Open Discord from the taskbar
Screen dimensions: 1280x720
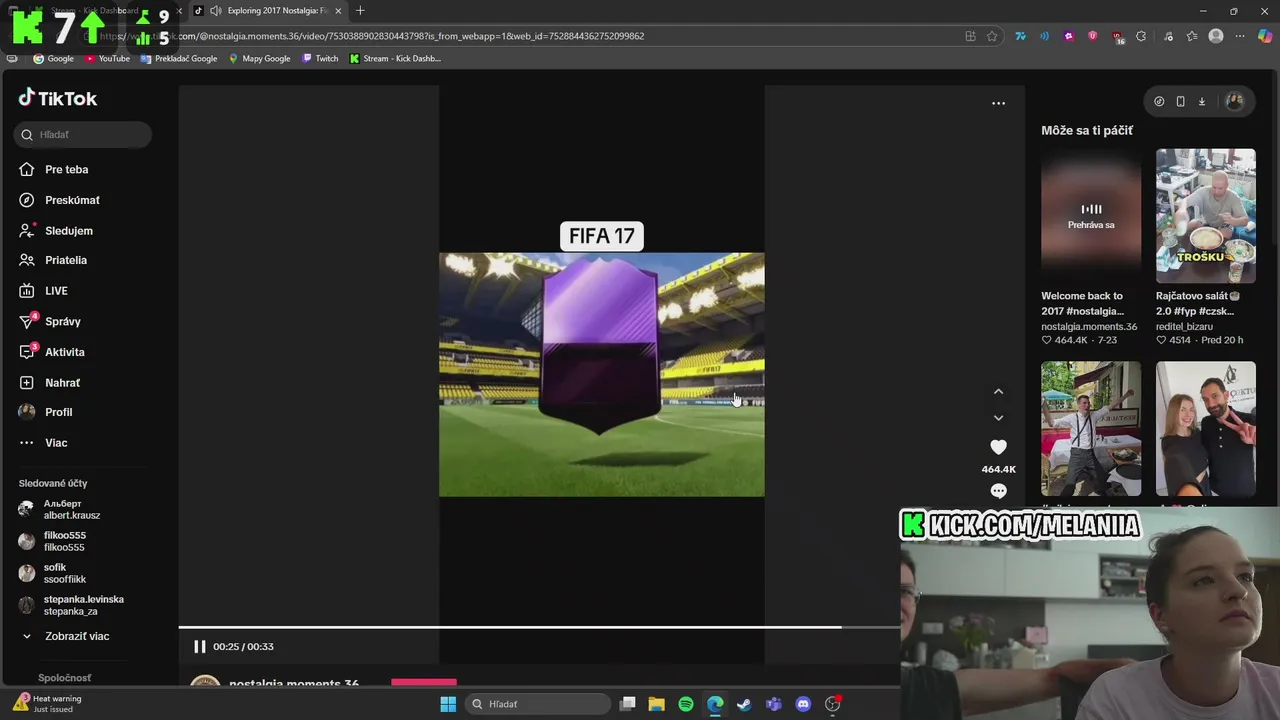(x=803, y=704)
